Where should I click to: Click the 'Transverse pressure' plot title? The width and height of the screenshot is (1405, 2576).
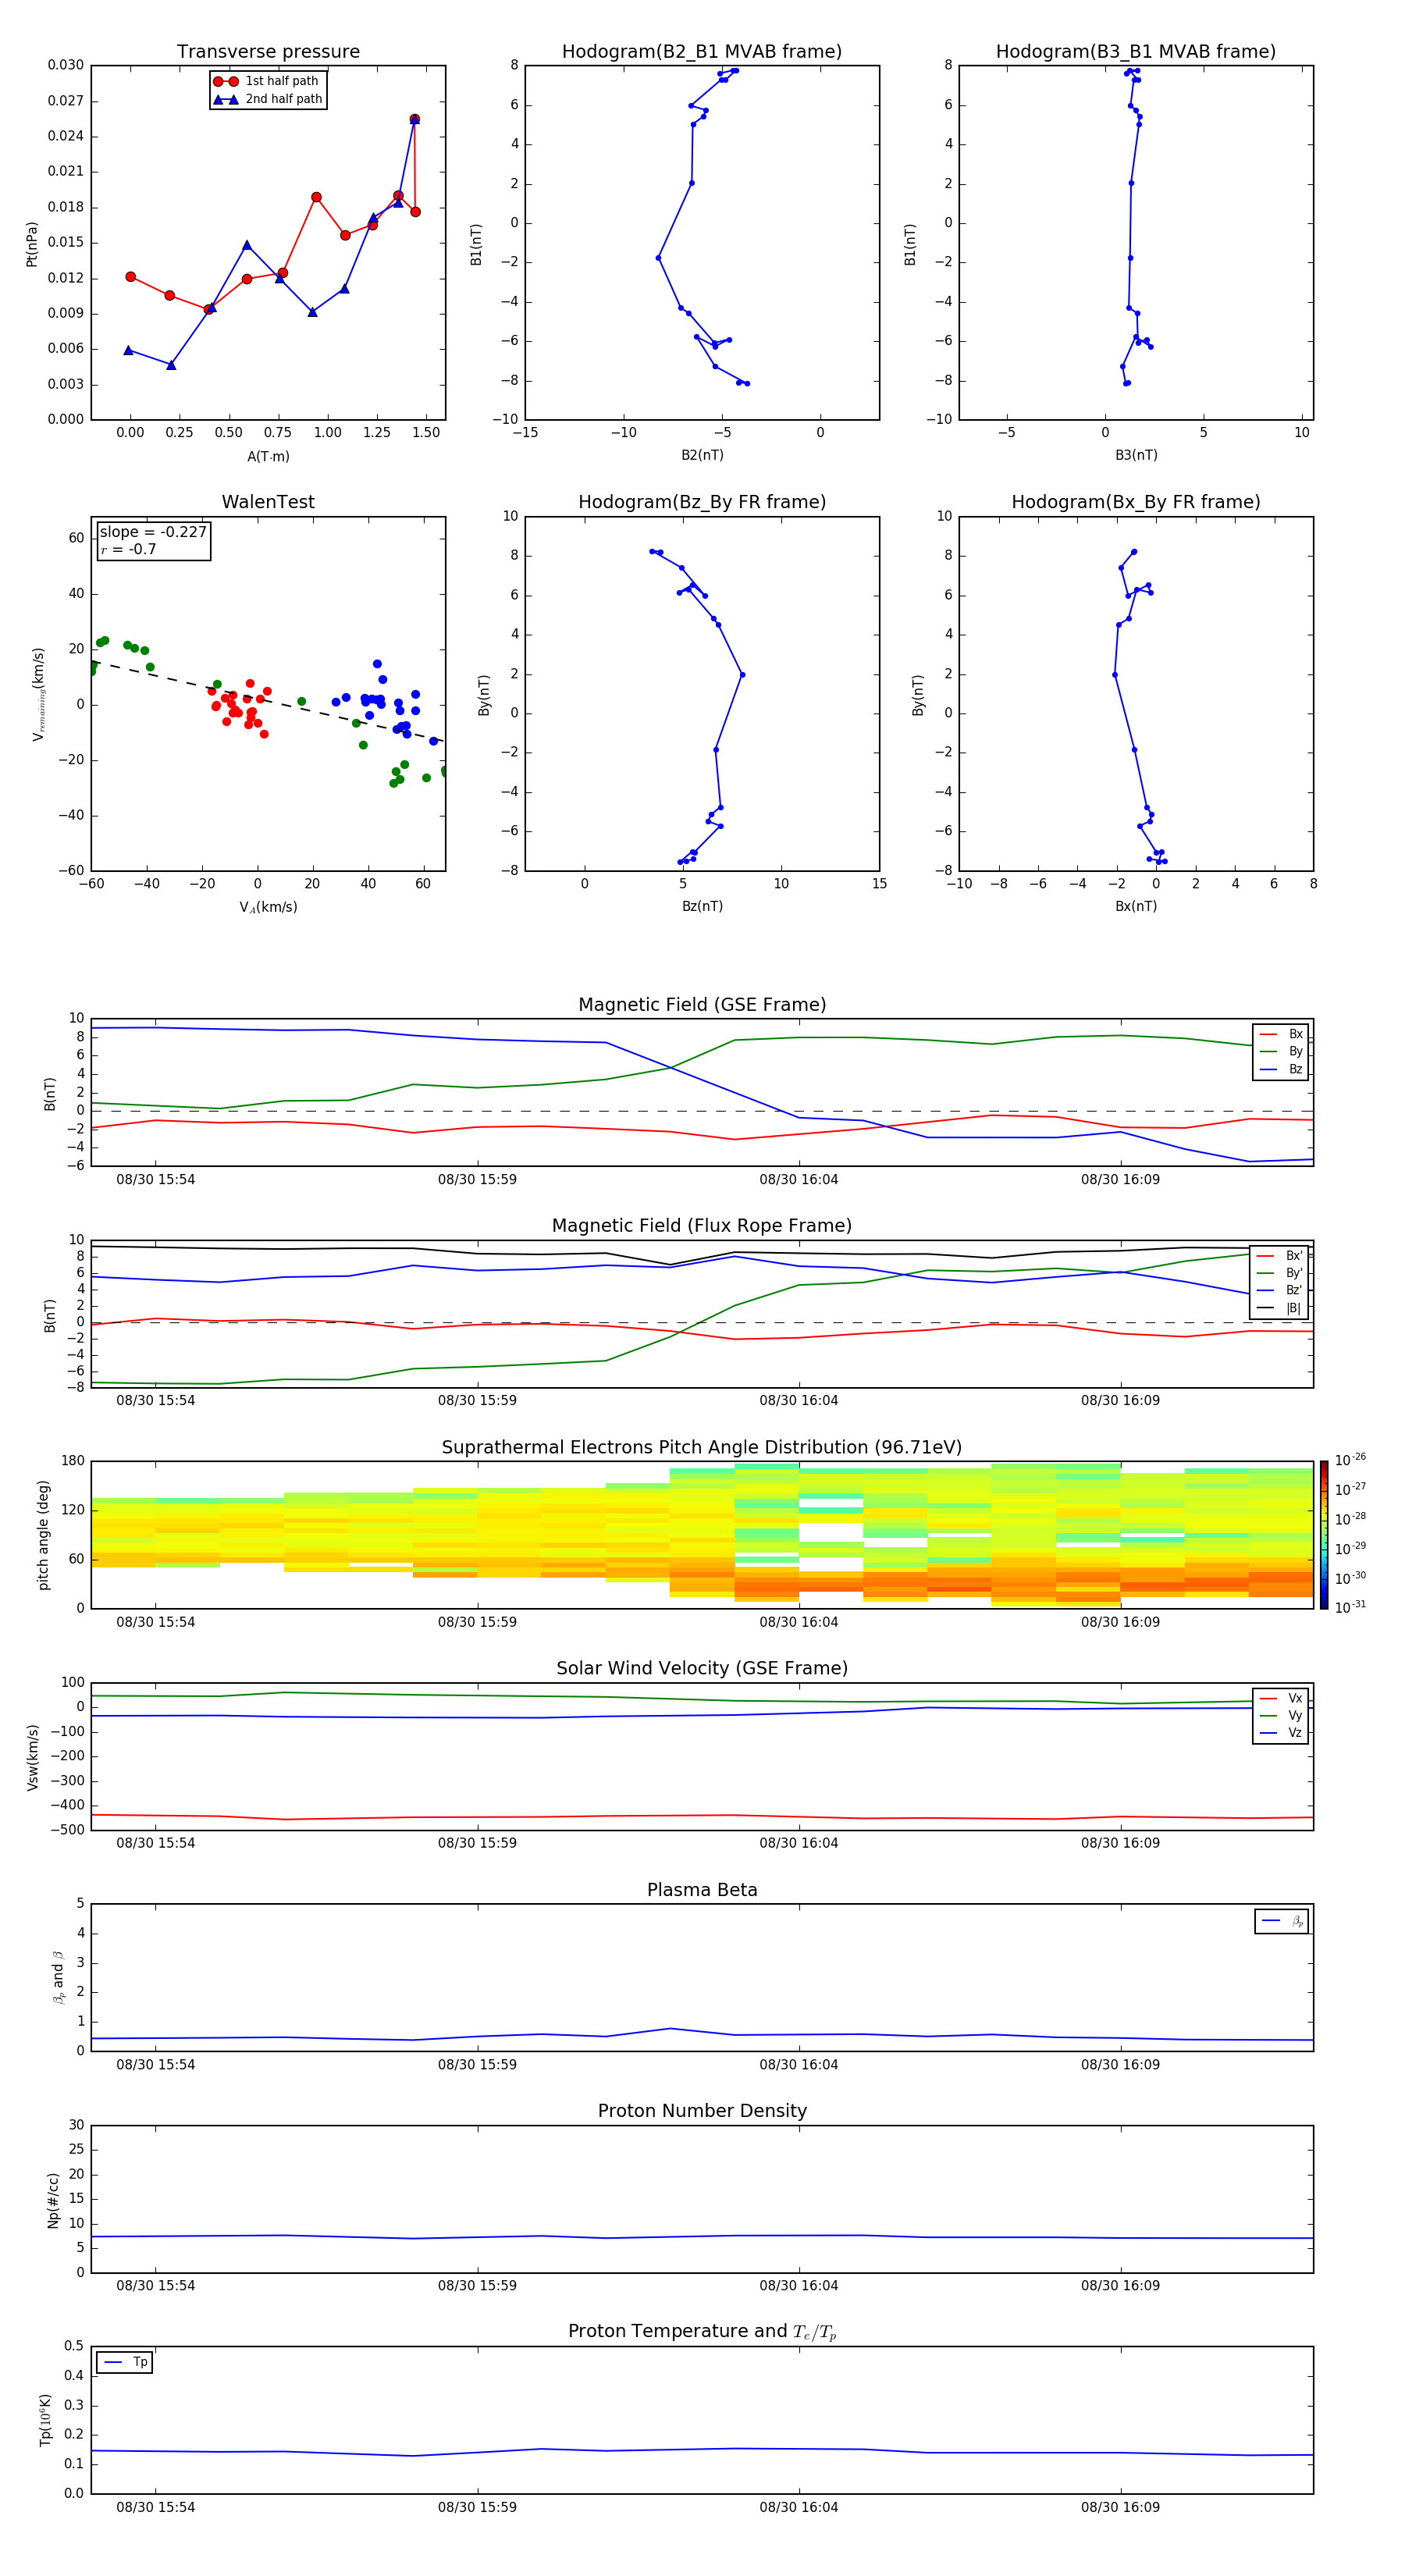(x=268, y=52)
